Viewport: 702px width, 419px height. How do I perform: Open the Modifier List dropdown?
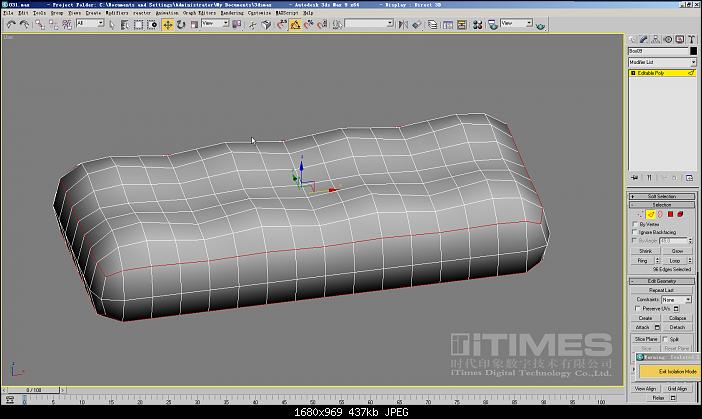662,62
